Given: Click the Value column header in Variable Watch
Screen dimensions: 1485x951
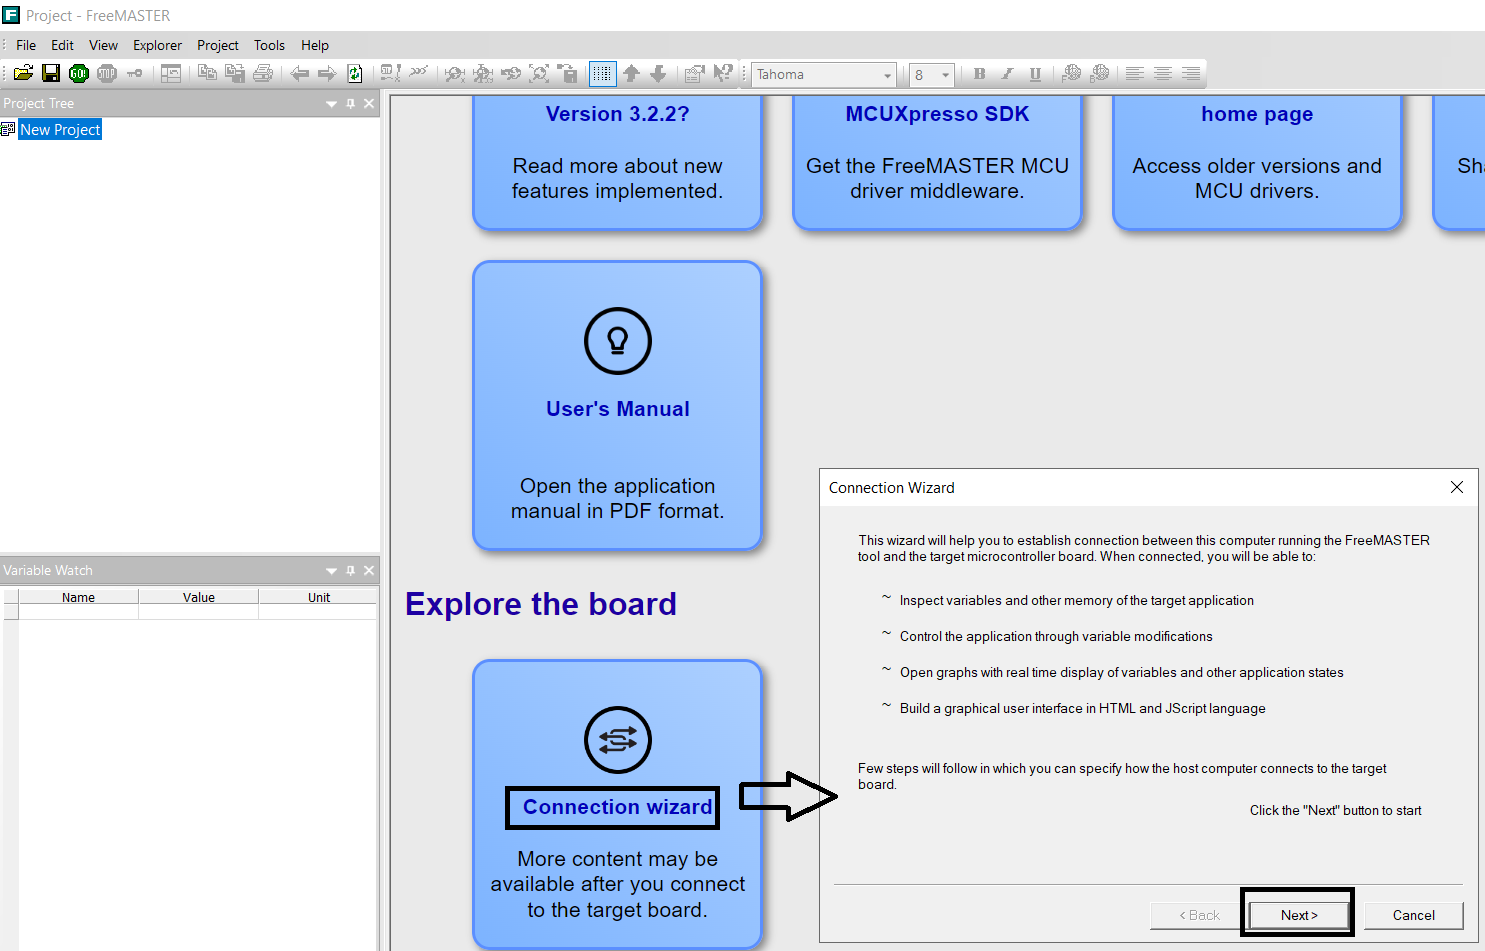Looking at the screenshot, I should tap(199, 597).
